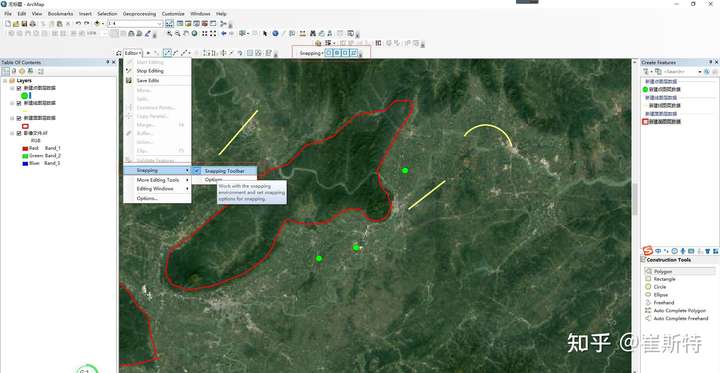Viewport: 720px width, 373px height.
Task: Launch the ModelBuilder window
Action: (223, 23)
